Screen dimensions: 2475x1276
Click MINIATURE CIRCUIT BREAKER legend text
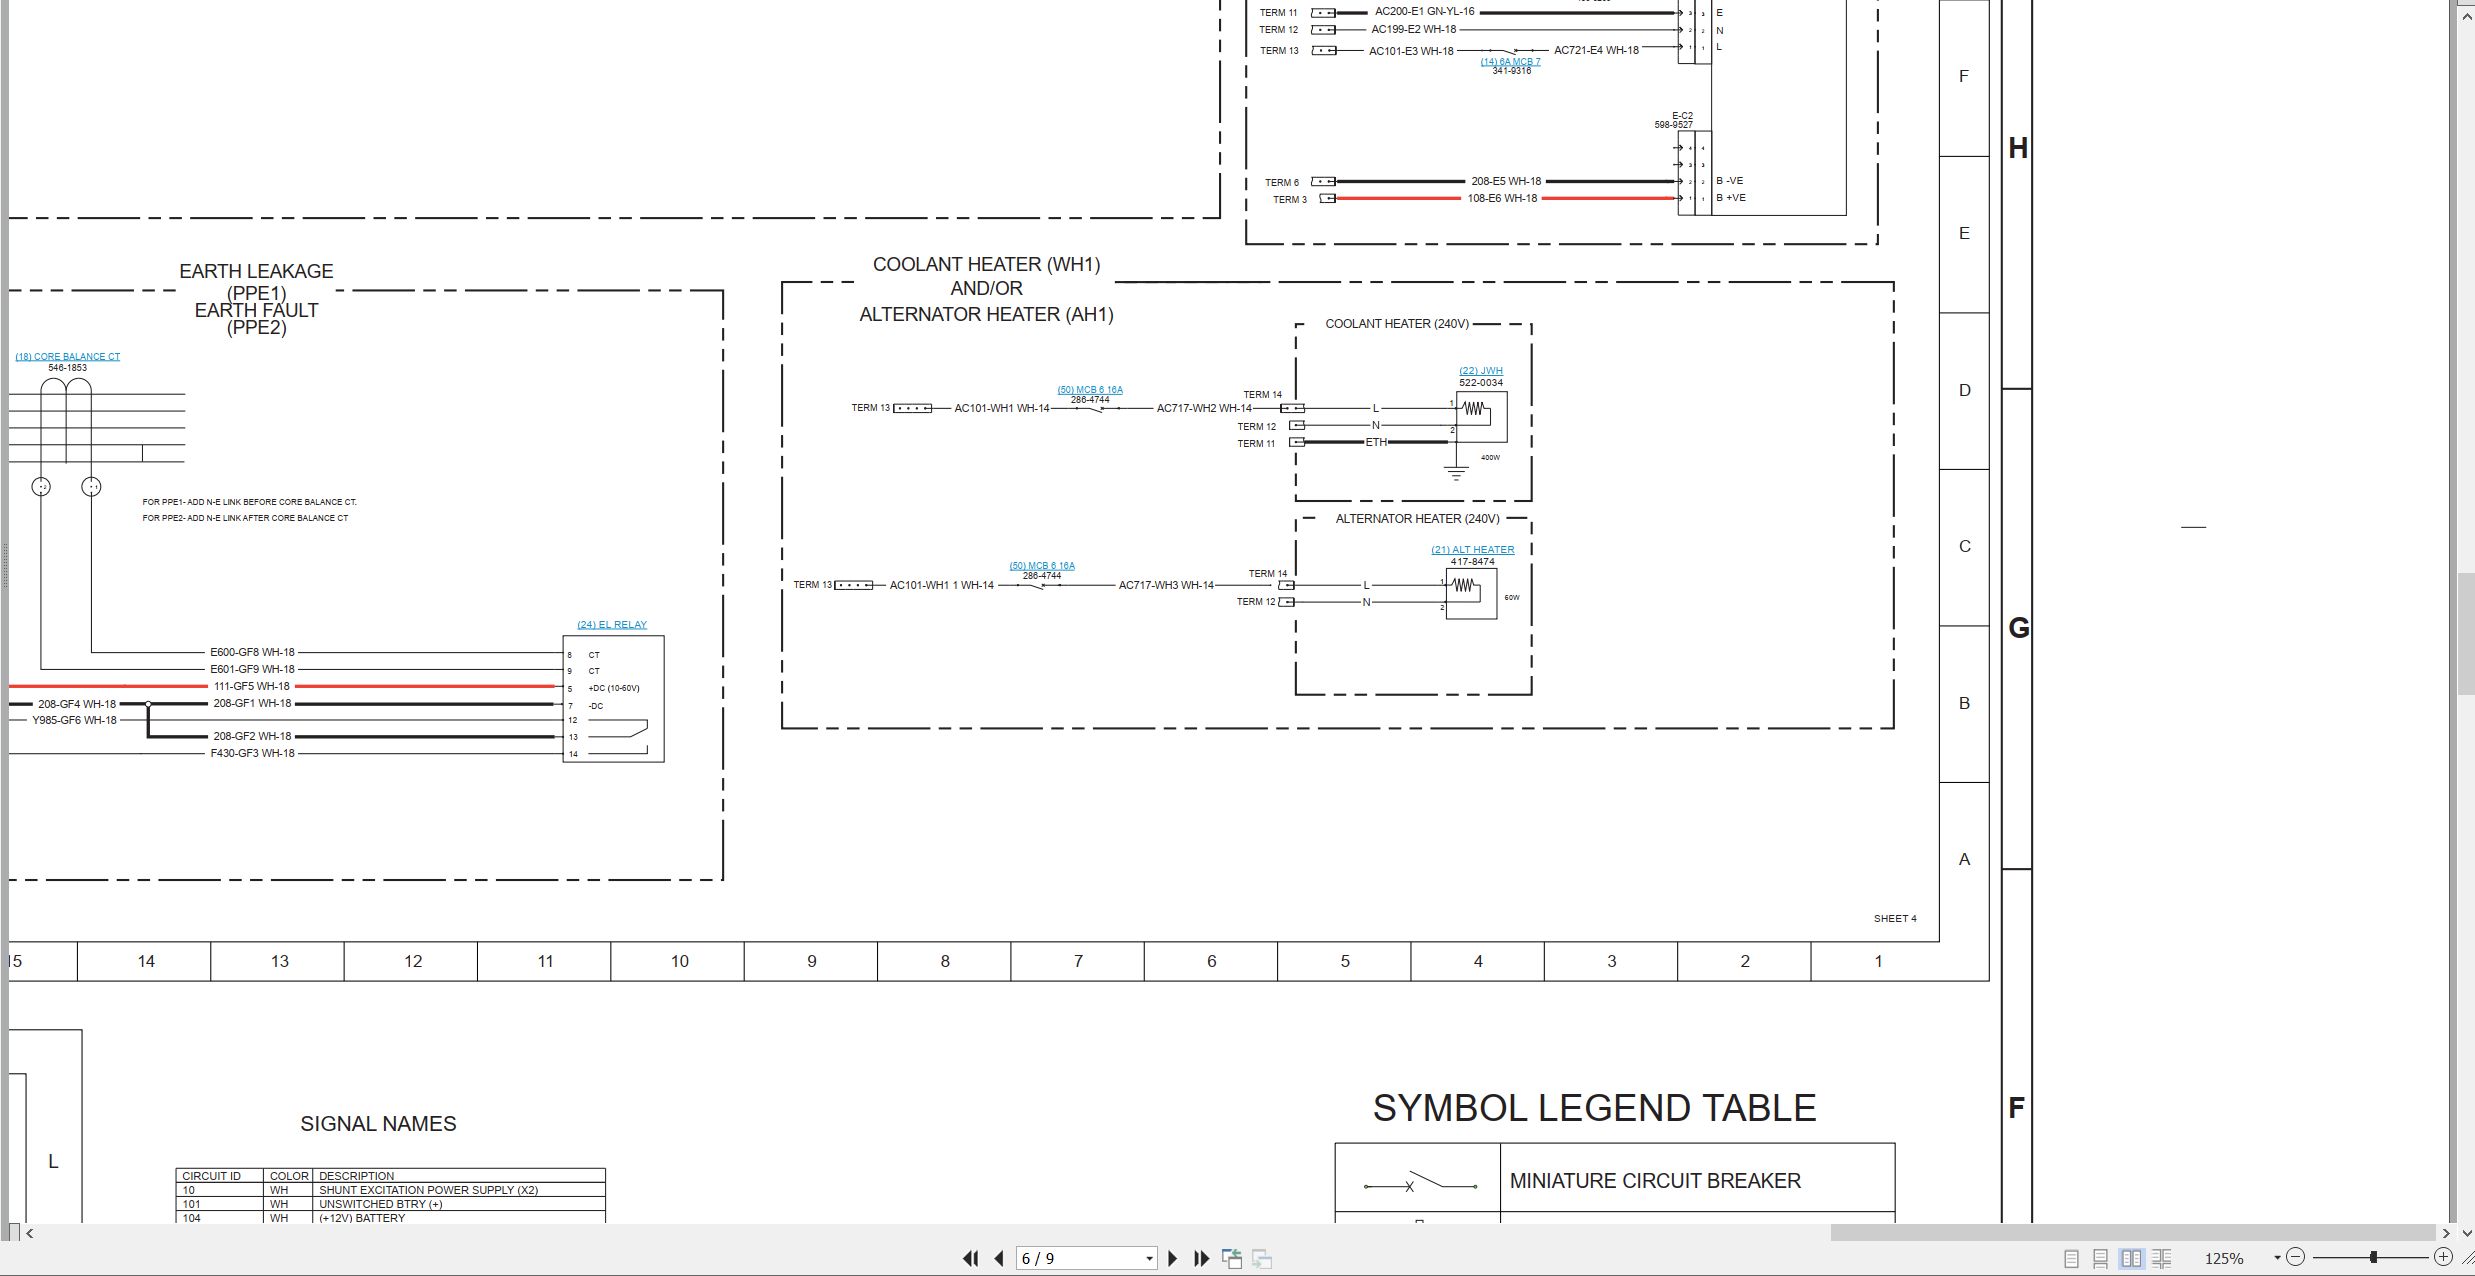[1655, 1181]
